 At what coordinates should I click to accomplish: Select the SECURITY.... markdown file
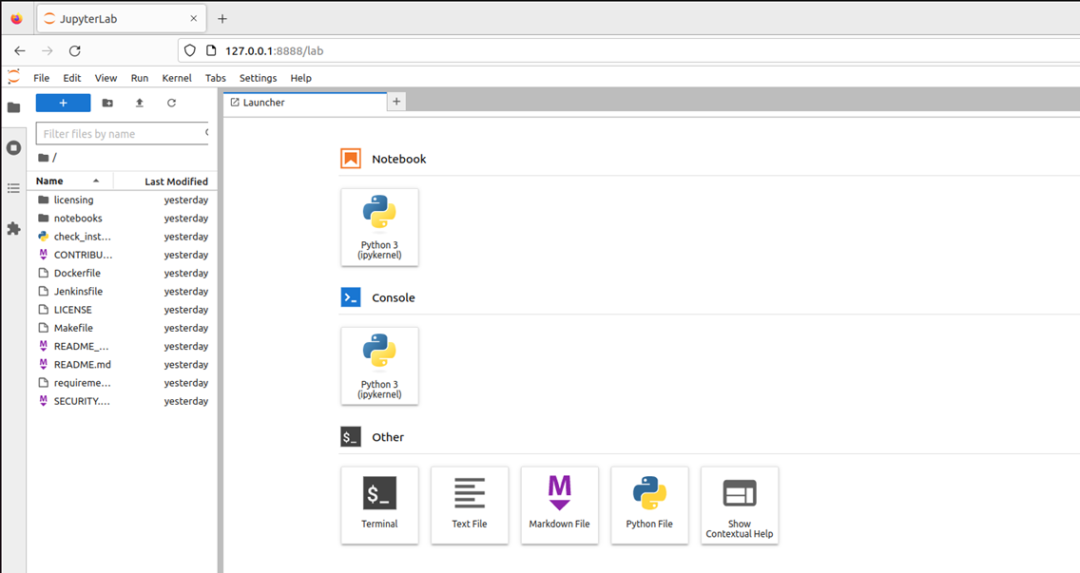click(123, 402)
